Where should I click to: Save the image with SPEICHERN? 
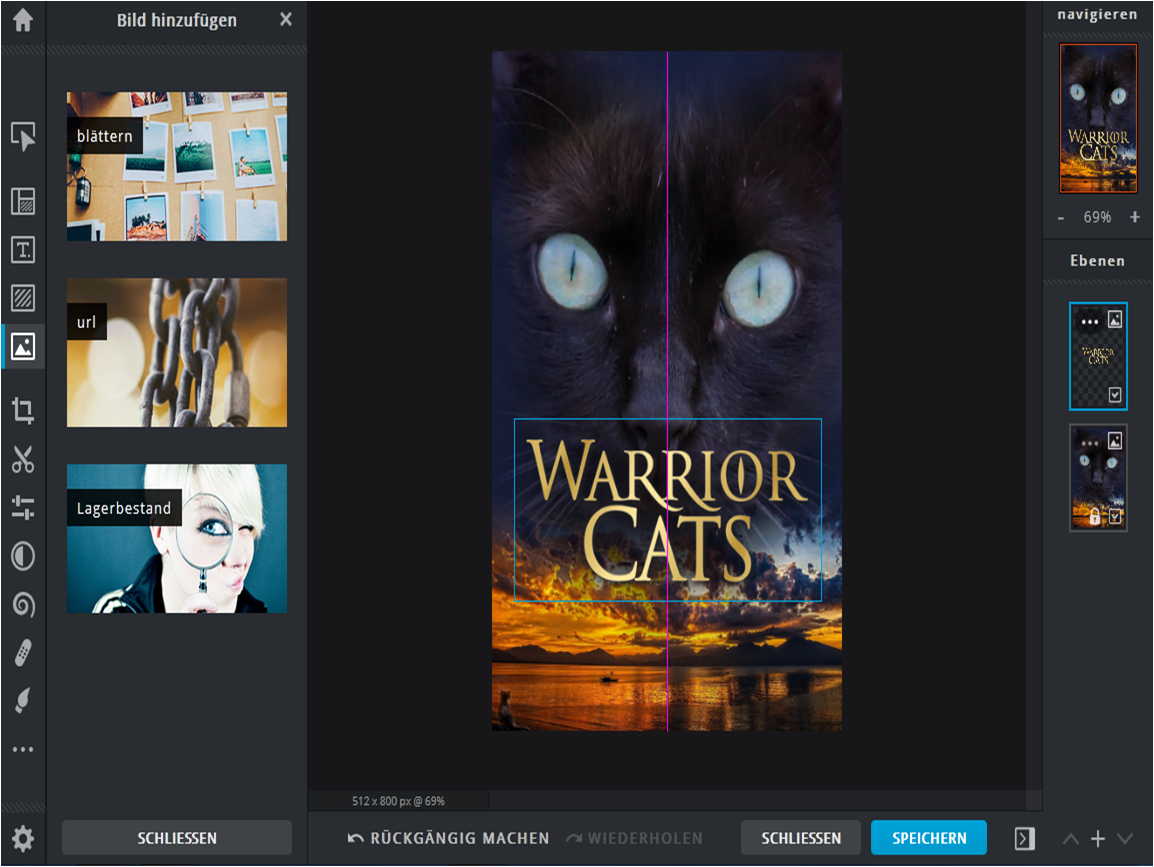click(x=929, y=838)
